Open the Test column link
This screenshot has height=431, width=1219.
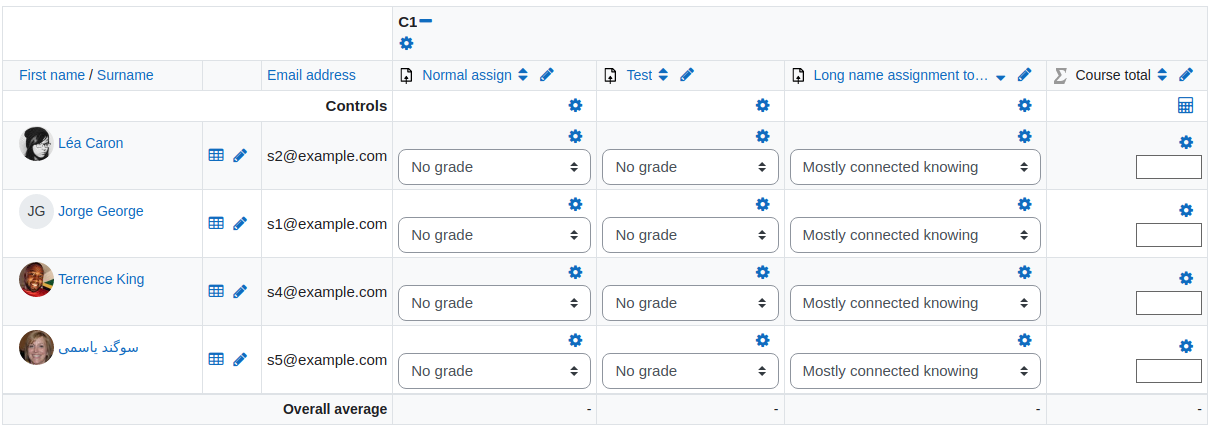[639, 75]
